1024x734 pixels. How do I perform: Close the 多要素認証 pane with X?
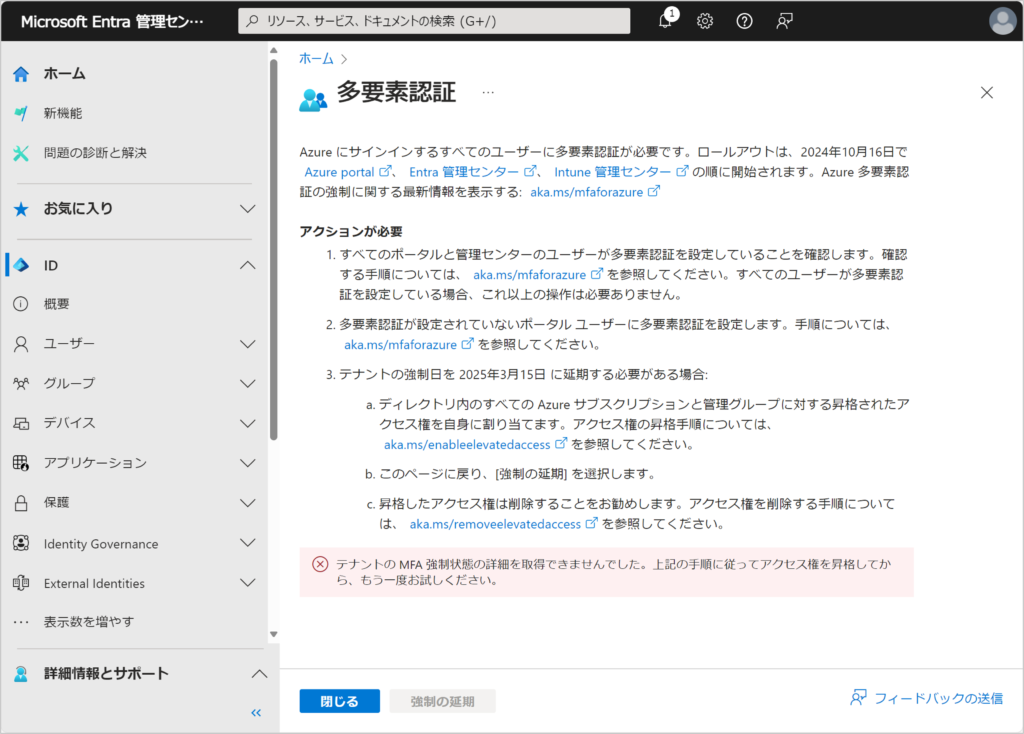pyautogui.click(x=987, y=93)
